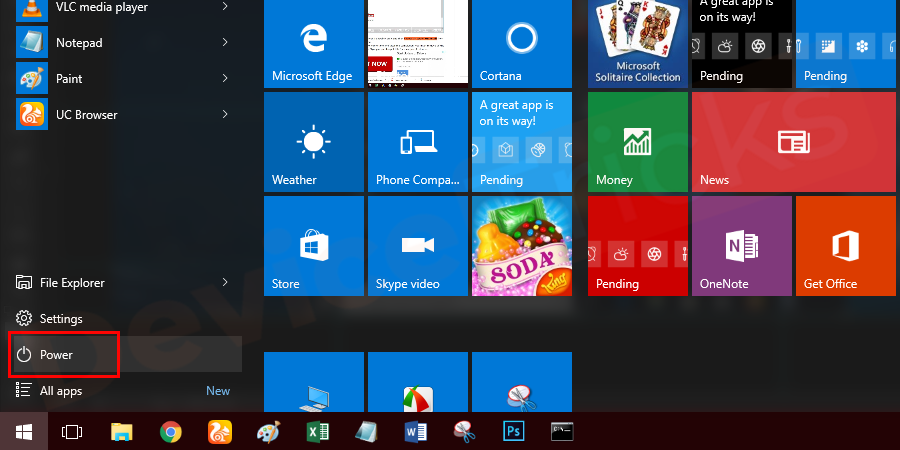The width and height of the screenshot is (900, 450).
Task: Launch Word from the taskbar
Action: click(x=415, y=432)
